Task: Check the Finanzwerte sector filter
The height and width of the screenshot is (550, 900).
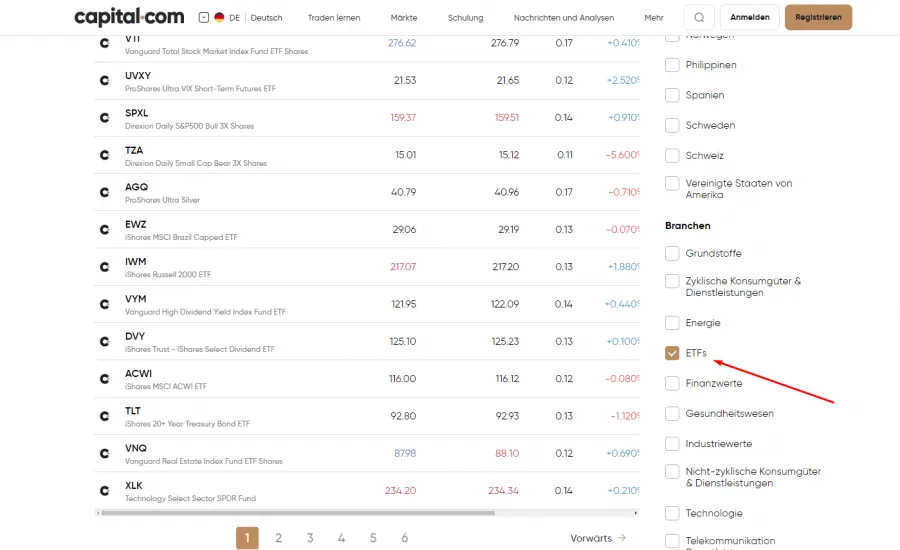Action: coord(672,384)
